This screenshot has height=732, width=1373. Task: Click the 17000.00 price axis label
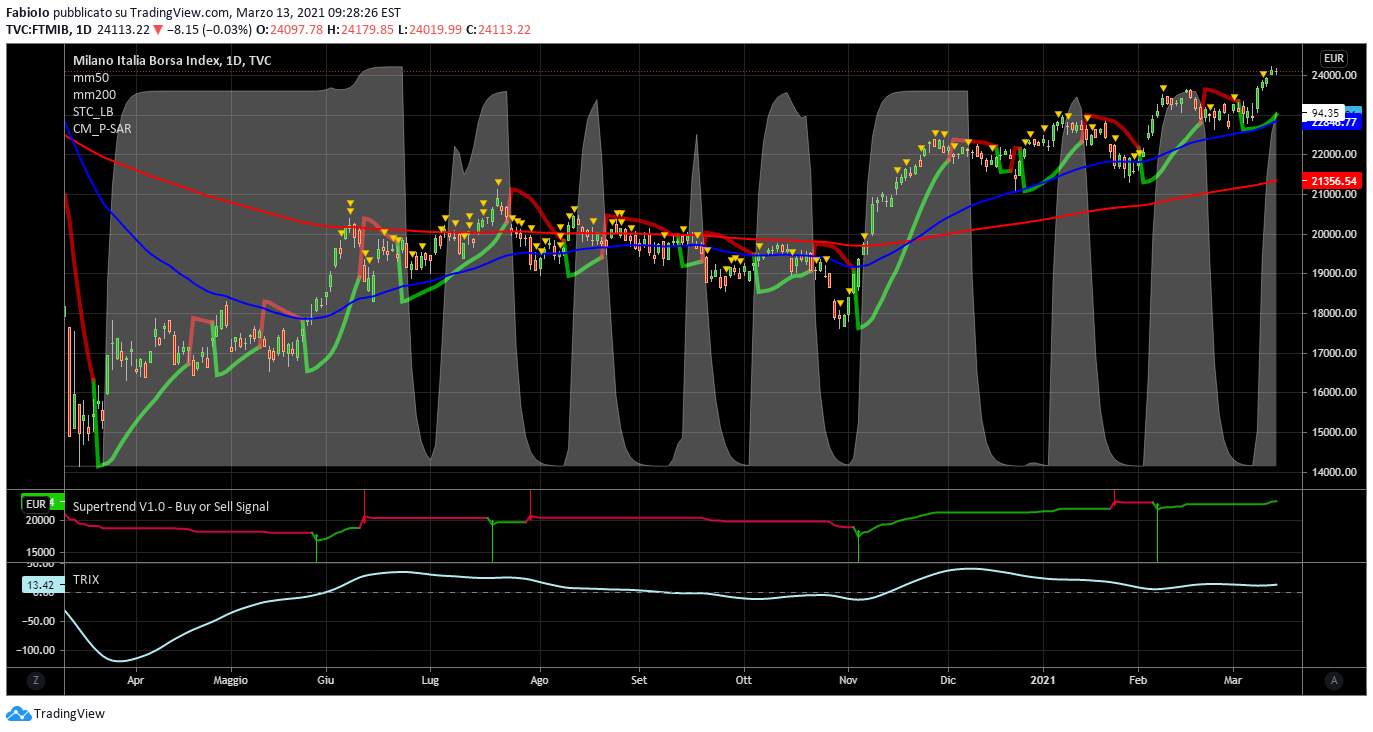point(1335,353)
